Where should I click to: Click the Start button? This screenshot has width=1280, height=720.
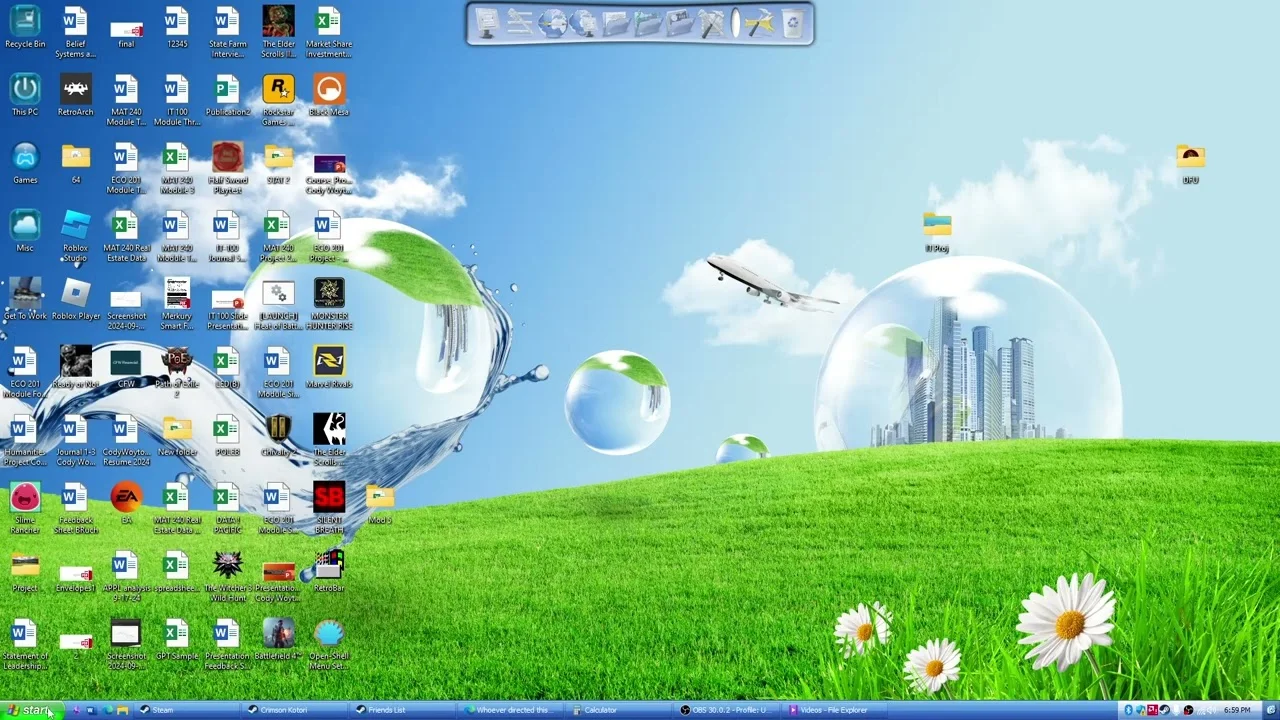[30, 710]
